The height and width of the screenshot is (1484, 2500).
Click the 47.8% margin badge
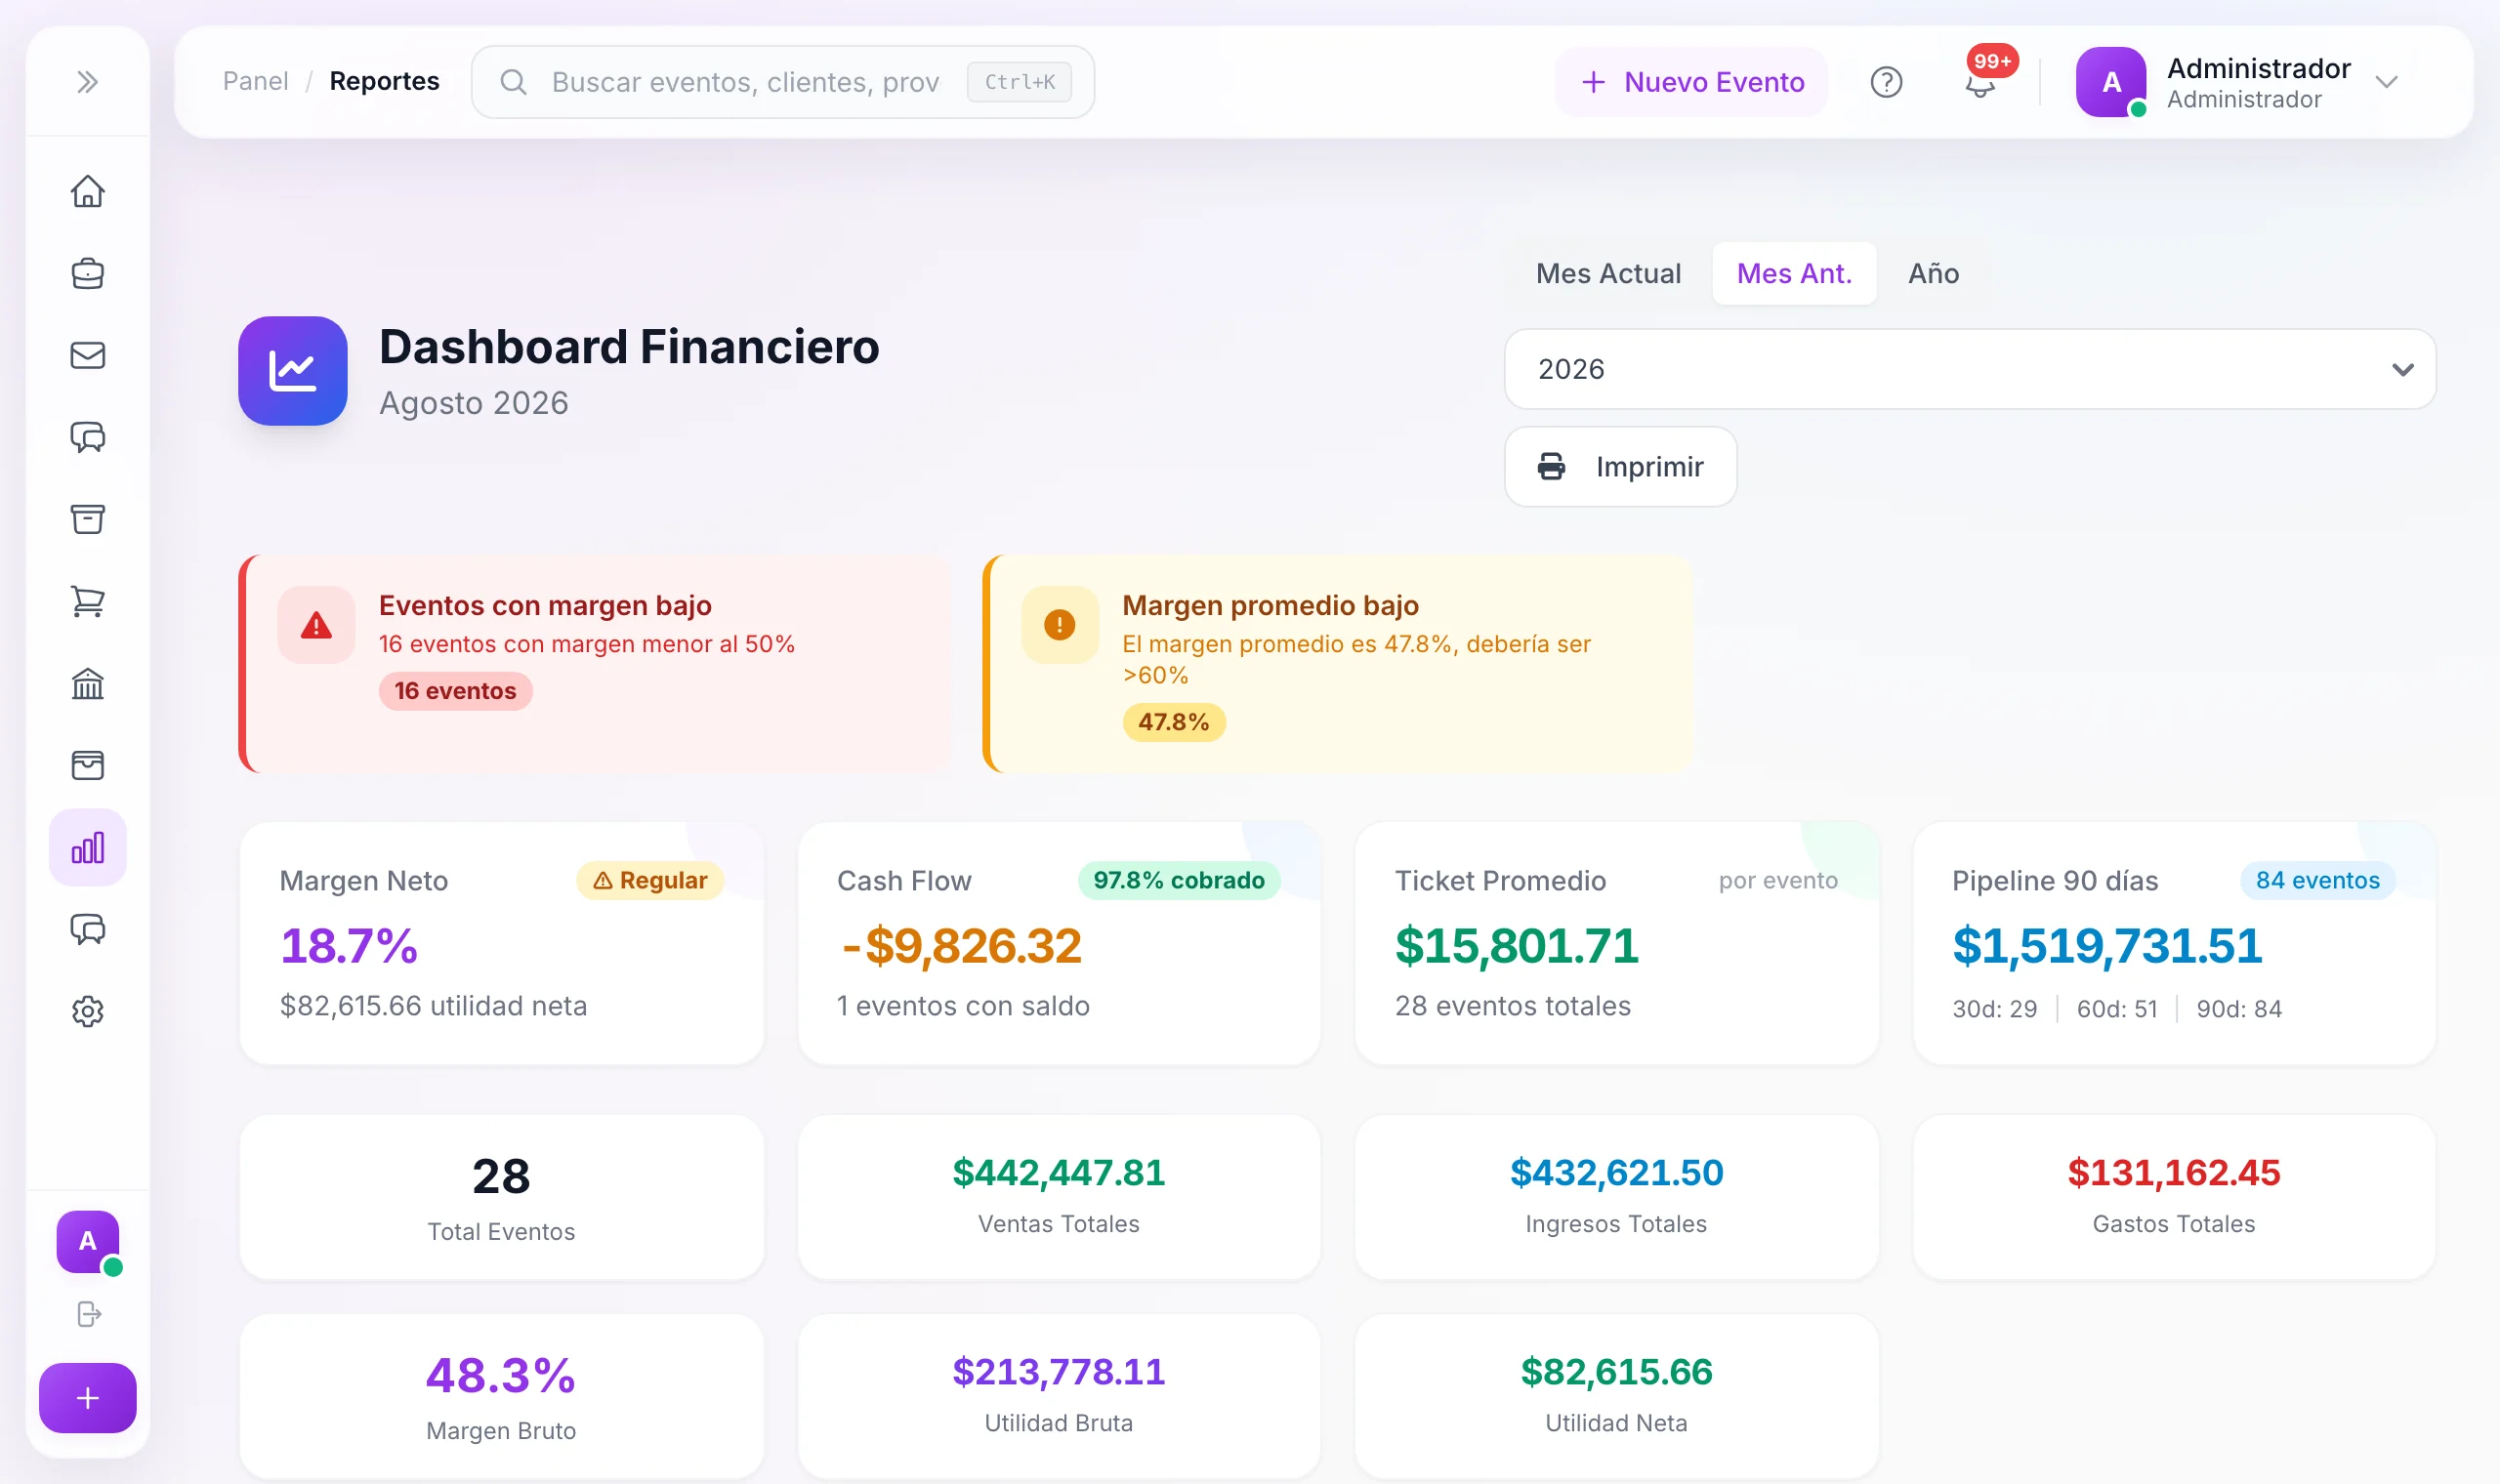tap(1173, 722)
